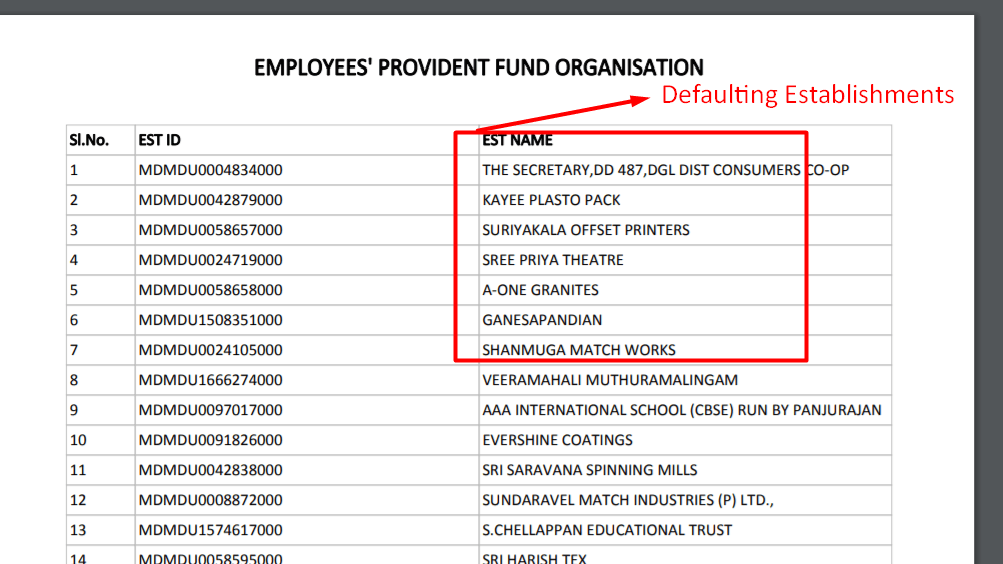Click 'S.CHELLAPPAN EDUCATIONAL TRUST' establishment name
Image resolution: width=1003 pixels, height=564 pixels.
click(606, 531)
